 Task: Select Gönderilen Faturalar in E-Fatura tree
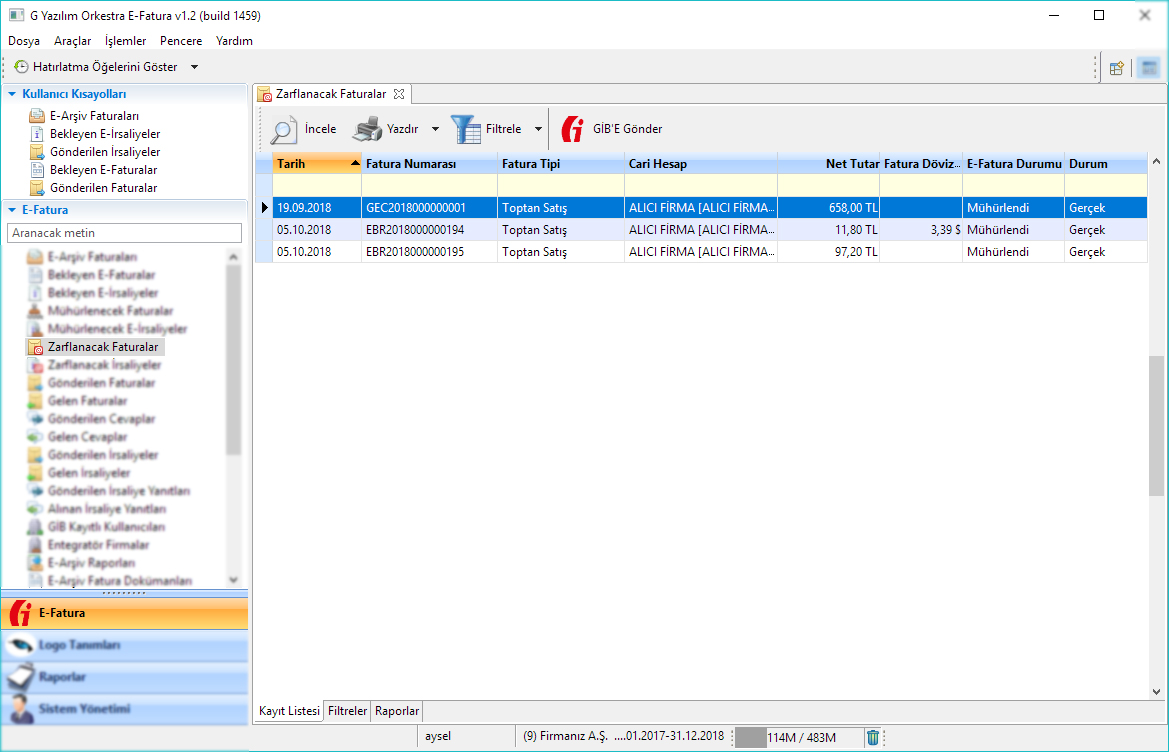(x=101, y=383)
